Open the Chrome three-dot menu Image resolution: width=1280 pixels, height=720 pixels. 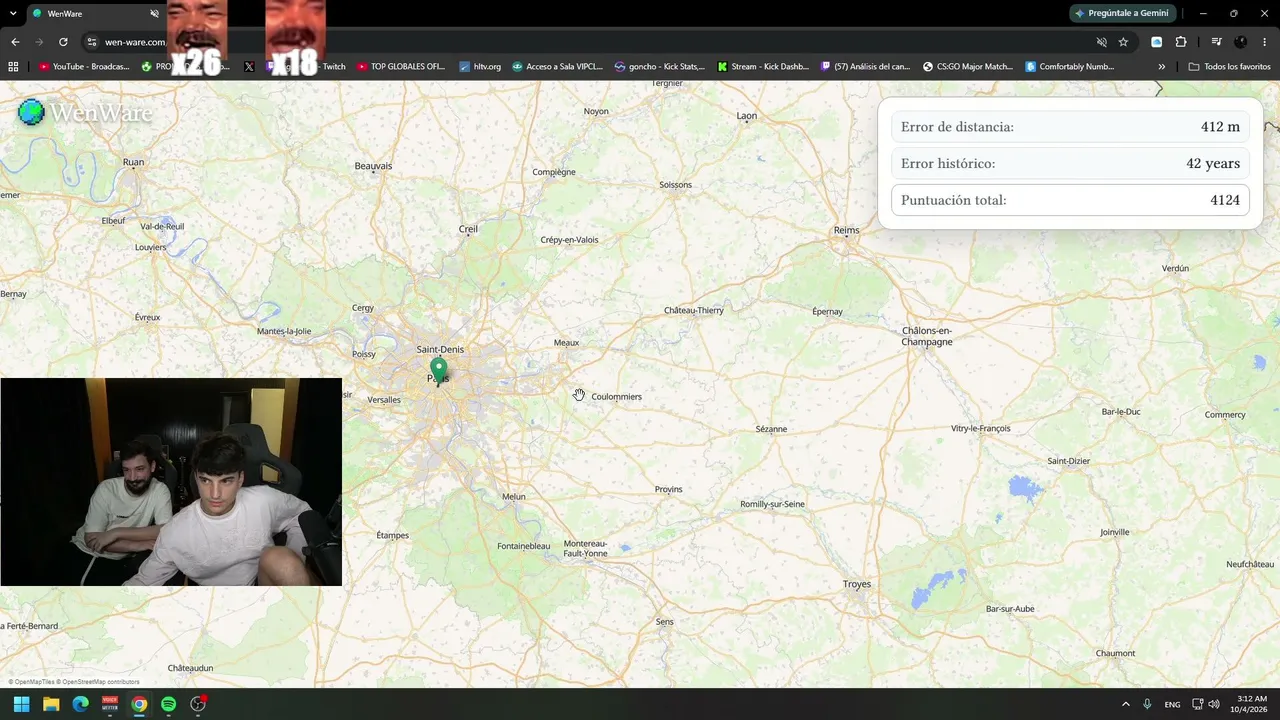[x=1265, y=42]
